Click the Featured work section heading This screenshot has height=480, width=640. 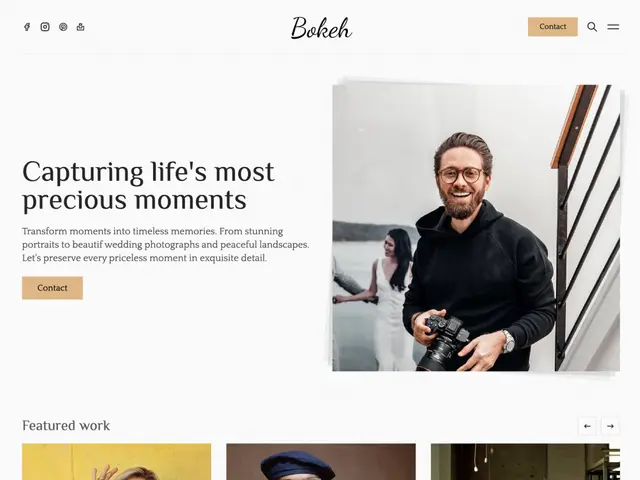pyautogui.click(x=66, y=426)
